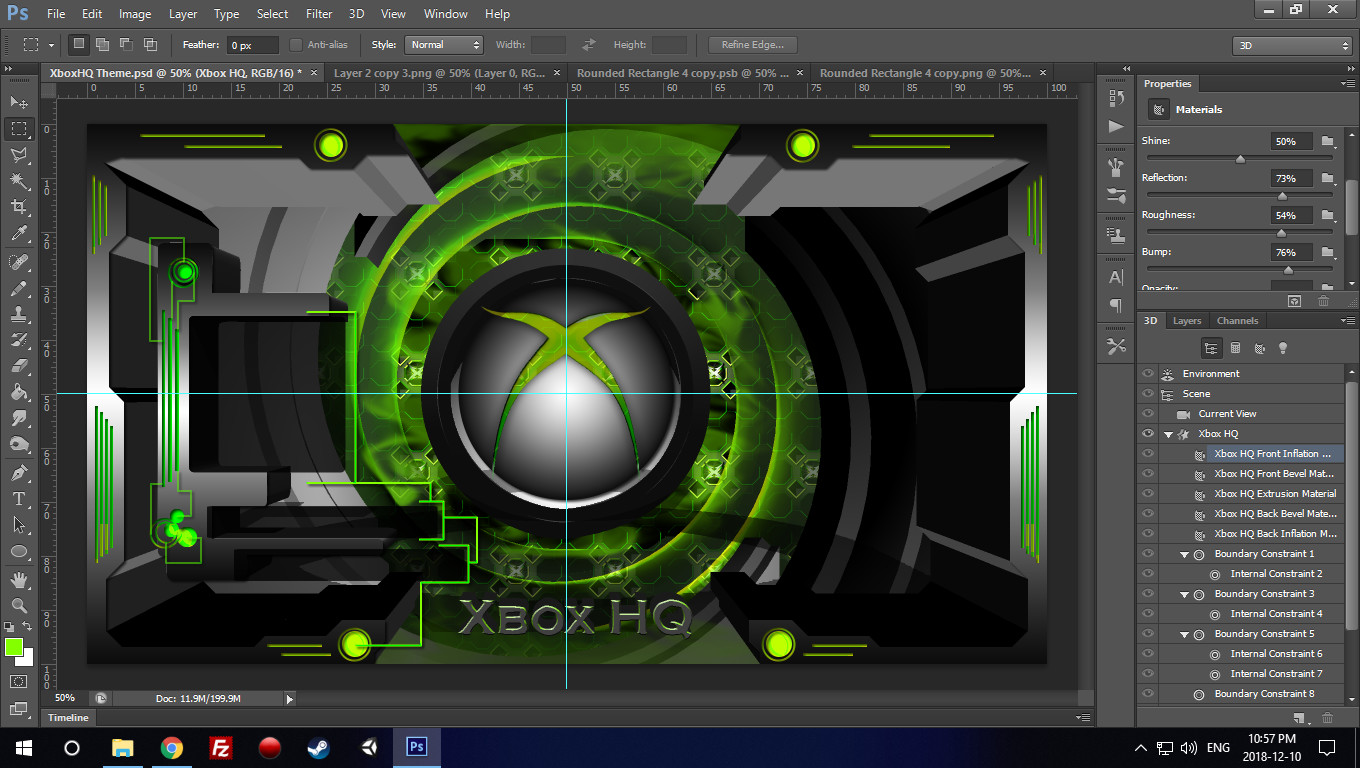Toggle visibility of Internal Constraint 4

[1147, 614]
